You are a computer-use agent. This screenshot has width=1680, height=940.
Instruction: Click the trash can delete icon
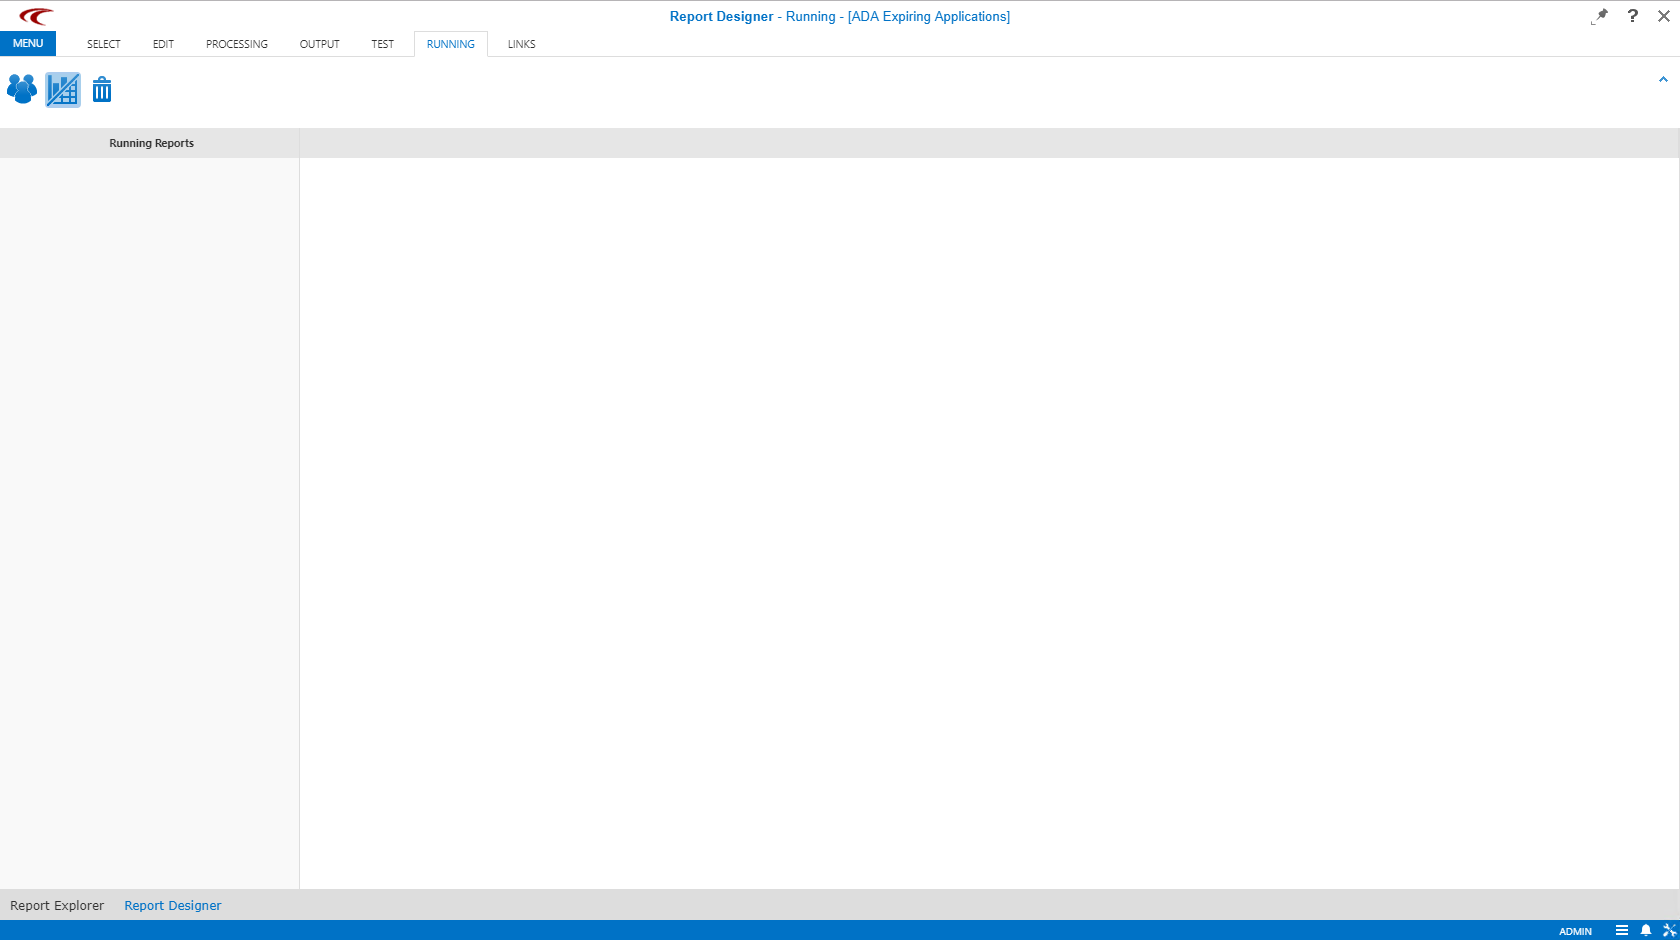click(102, 90)
